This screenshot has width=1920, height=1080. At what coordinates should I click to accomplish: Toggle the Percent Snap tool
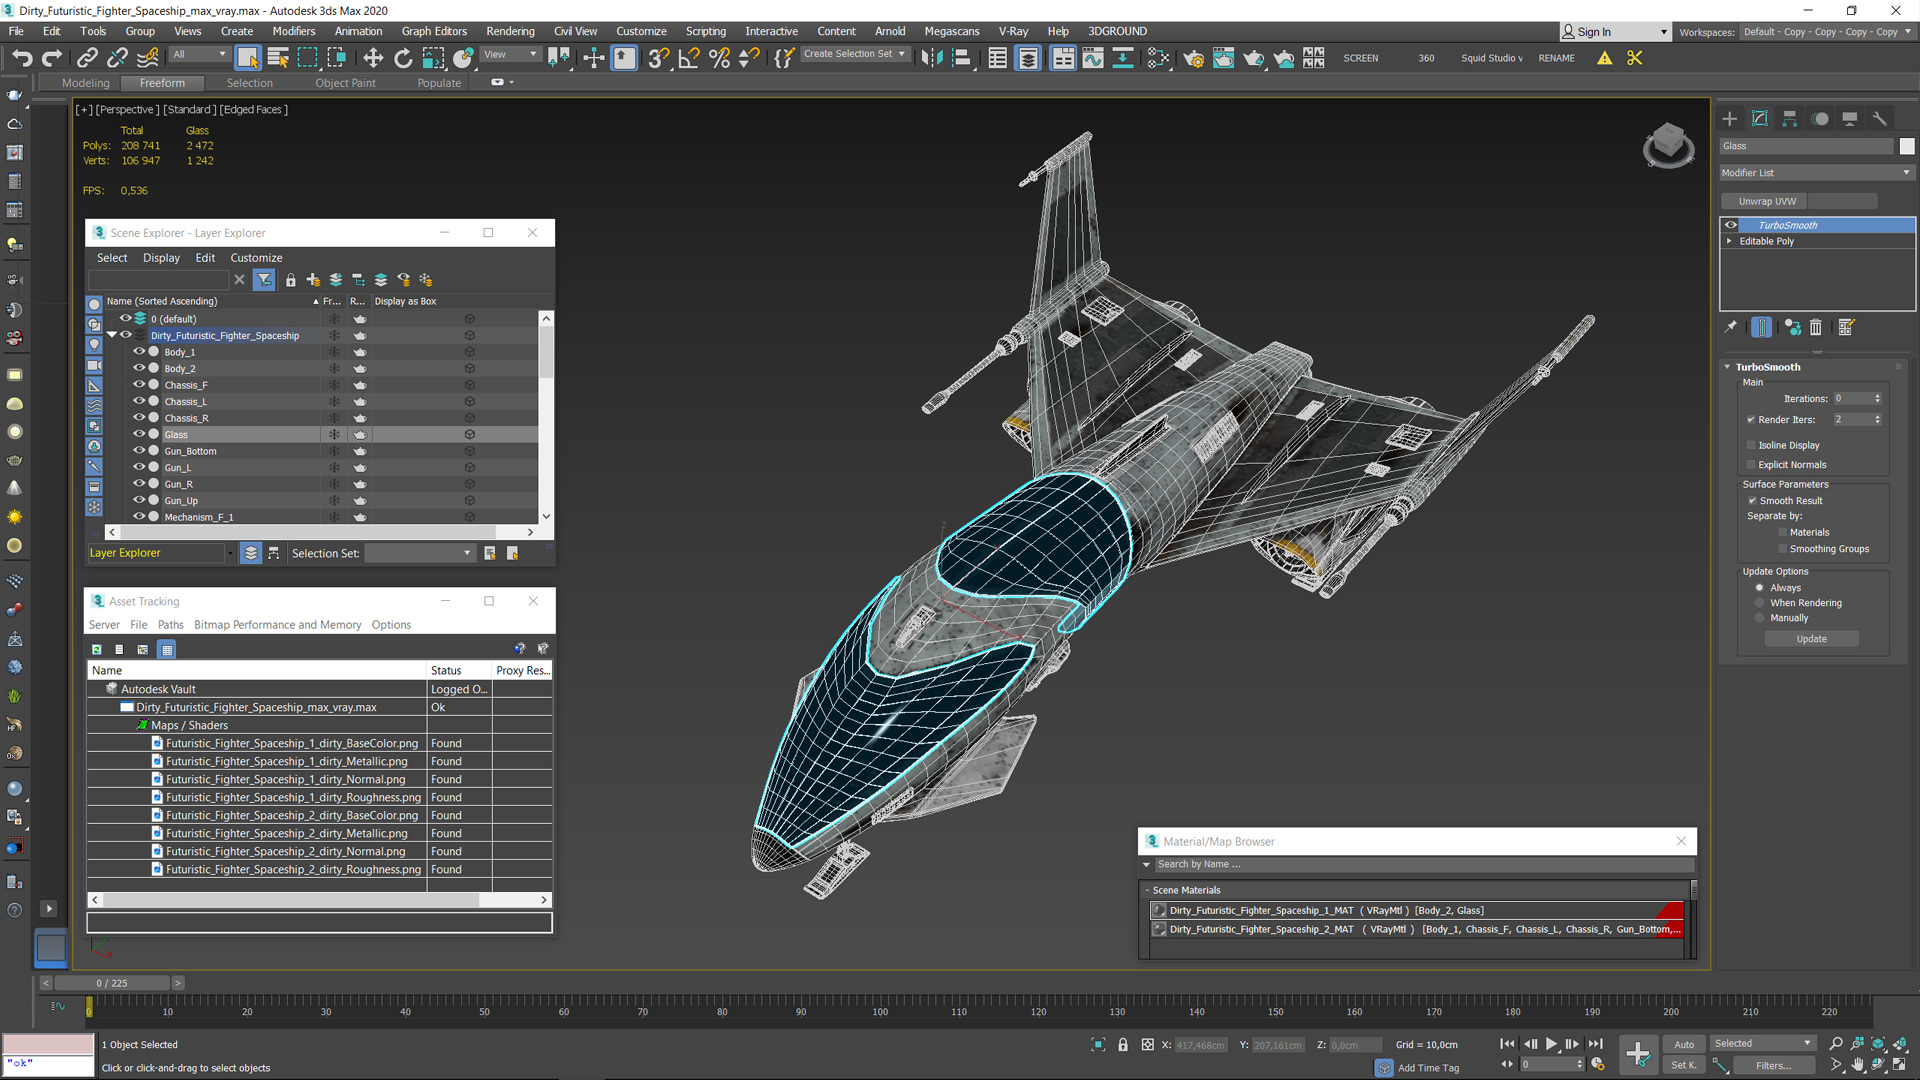[719, 58]
